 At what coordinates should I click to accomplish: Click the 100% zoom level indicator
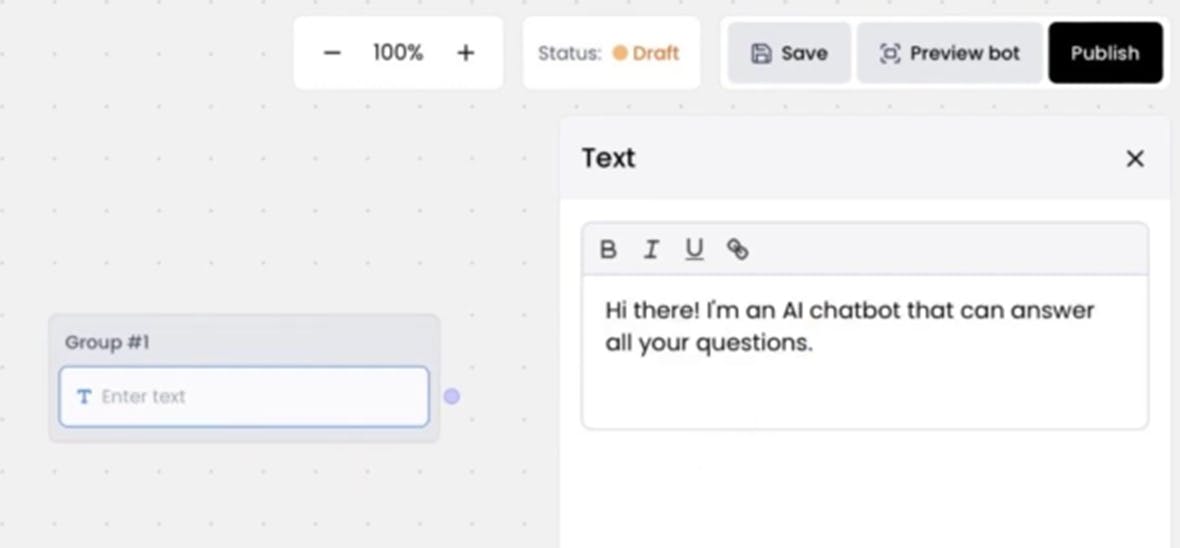pos(398,53)
